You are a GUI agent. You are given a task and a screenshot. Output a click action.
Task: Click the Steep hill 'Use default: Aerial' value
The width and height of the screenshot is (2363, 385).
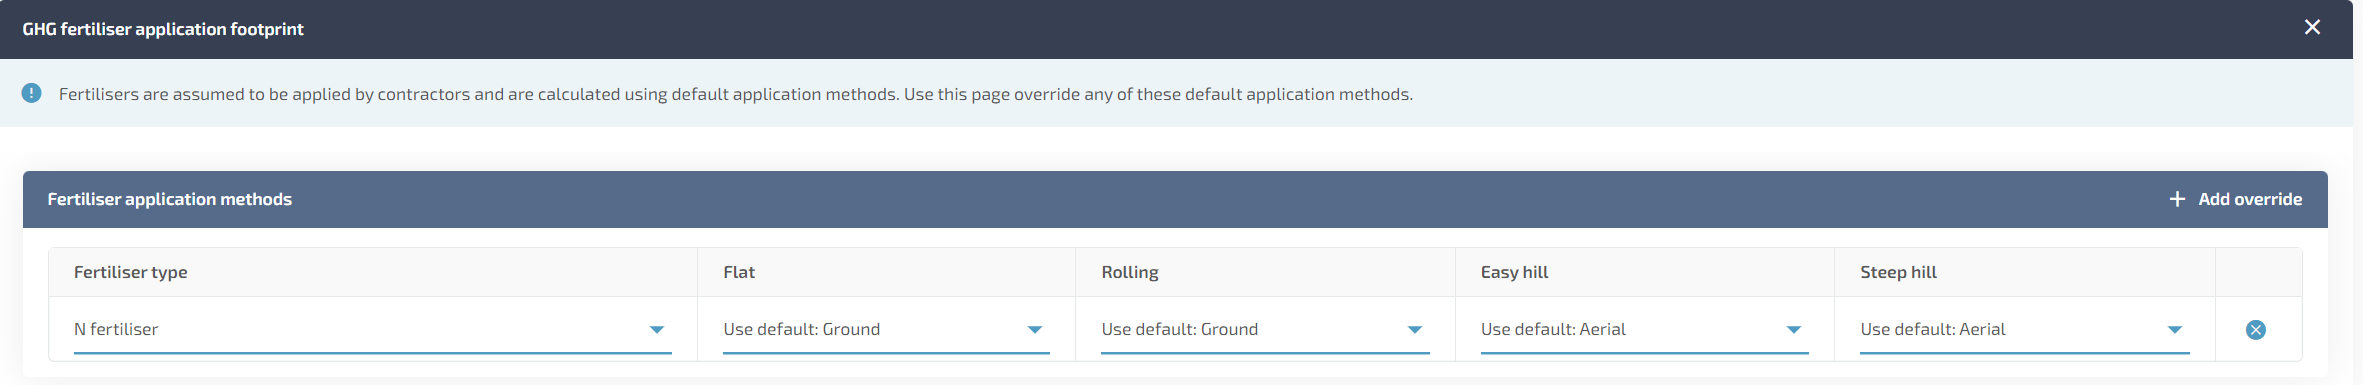click(x=1933, y=329)
